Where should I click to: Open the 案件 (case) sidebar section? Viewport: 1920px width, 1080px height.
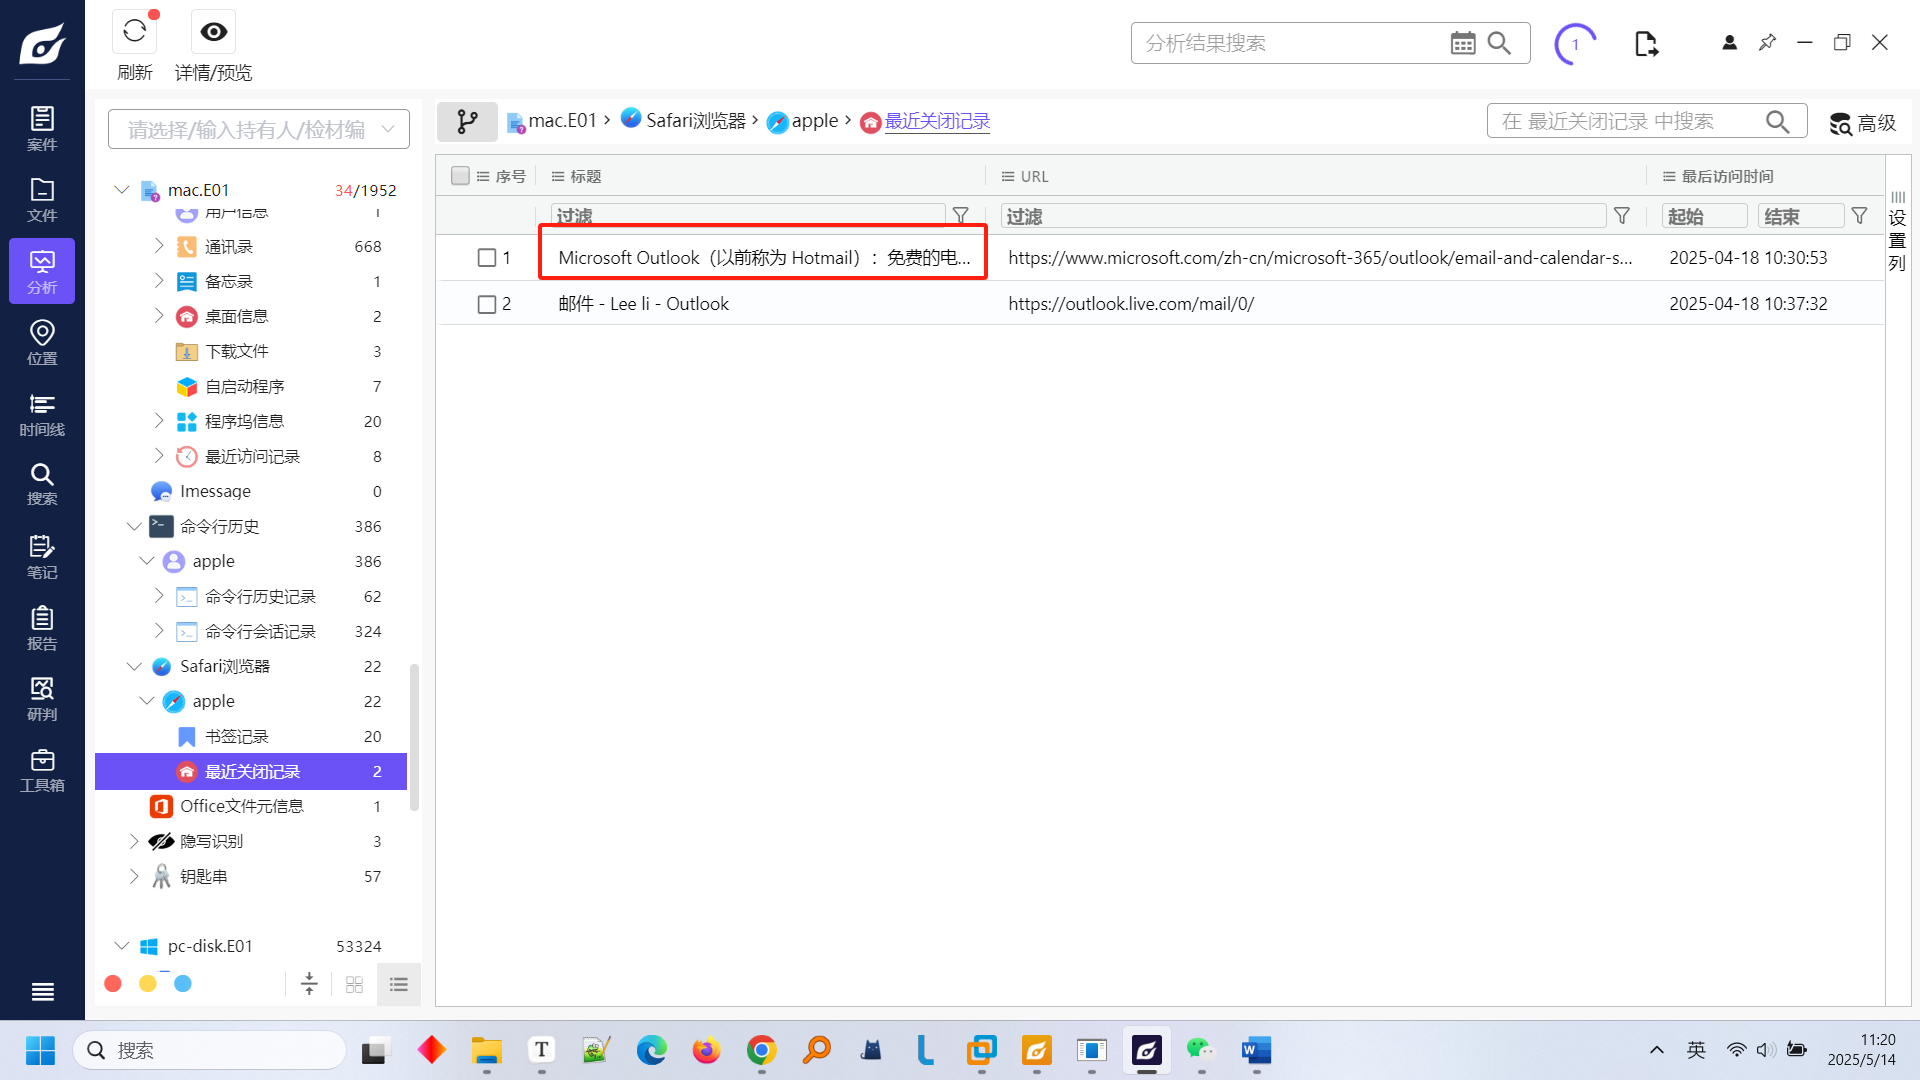click(x=42, y=129)
